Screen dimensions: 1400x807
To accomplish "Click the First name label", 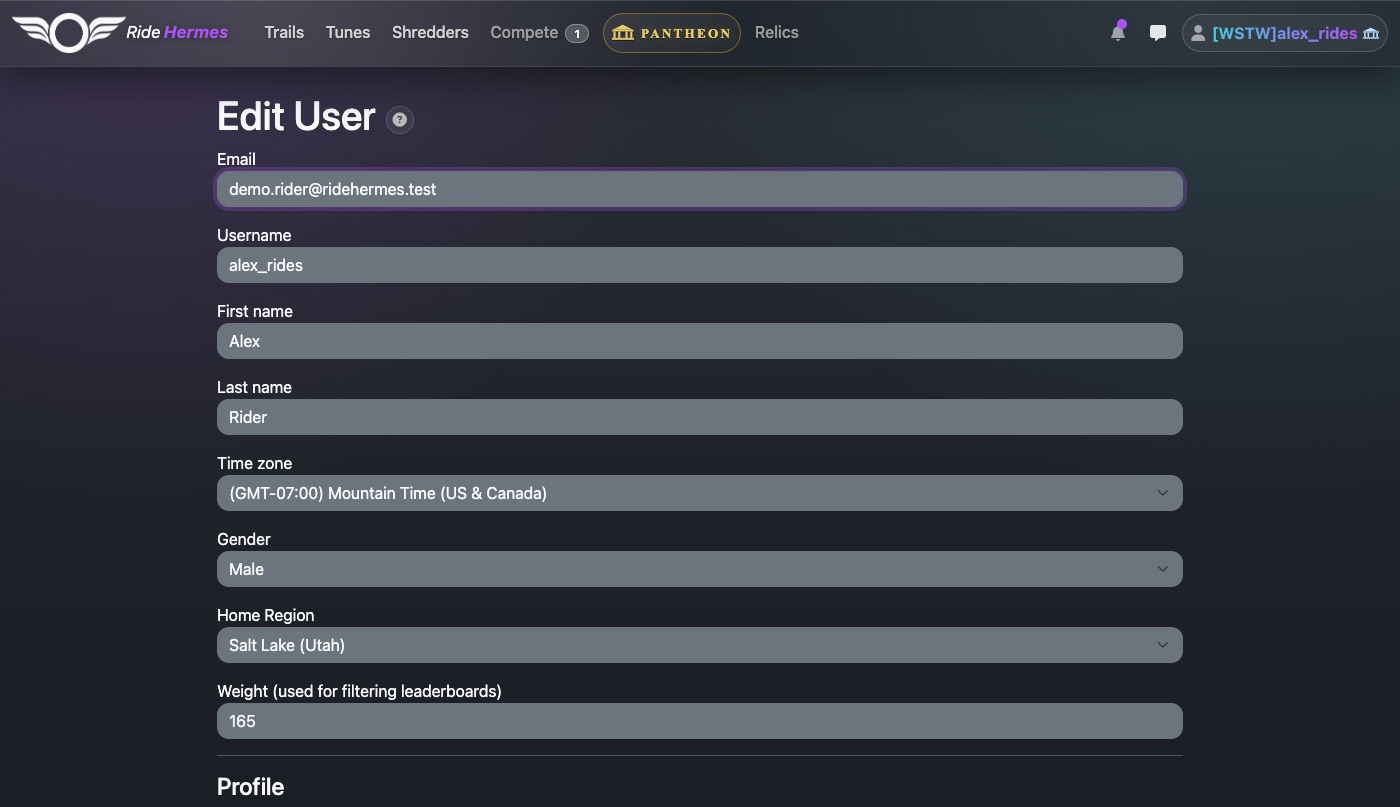I will point(255,311).
